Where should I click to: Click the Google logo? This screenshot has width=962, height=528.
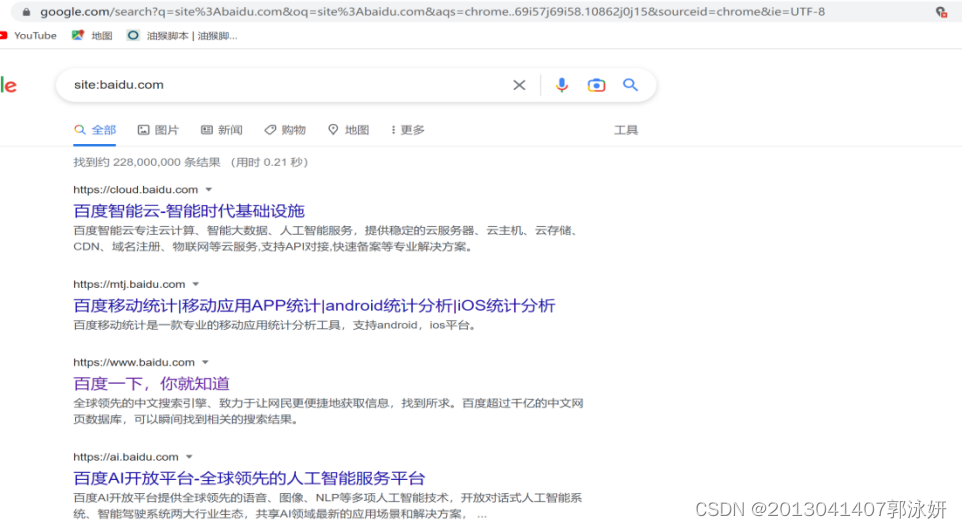coord(8,85)
